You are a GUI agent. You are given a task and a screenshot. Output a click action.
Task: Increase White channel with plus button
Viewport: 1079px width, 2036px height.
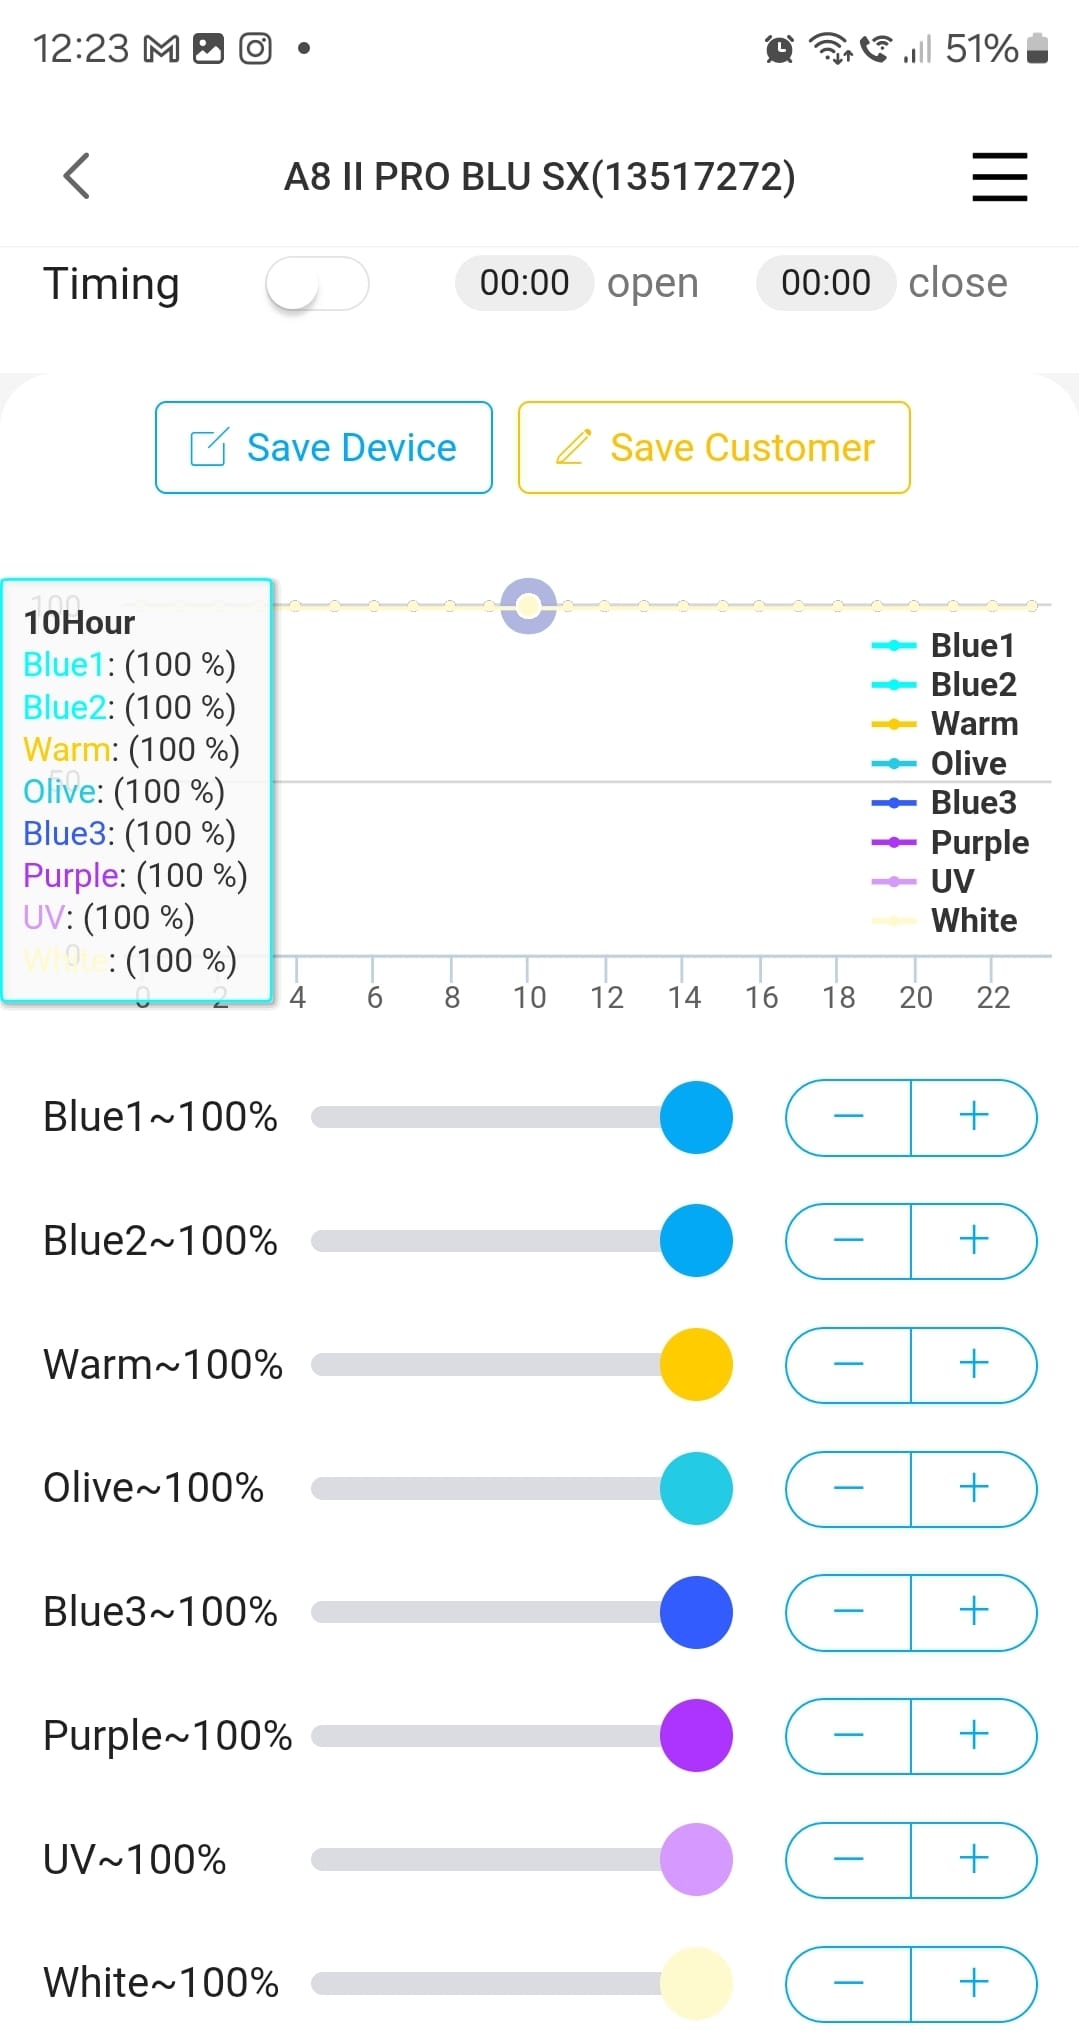974,1983
